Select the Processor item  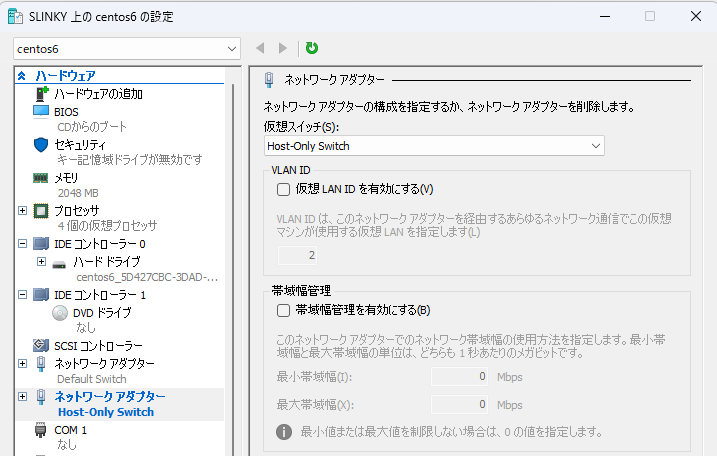tap(76, 210)
